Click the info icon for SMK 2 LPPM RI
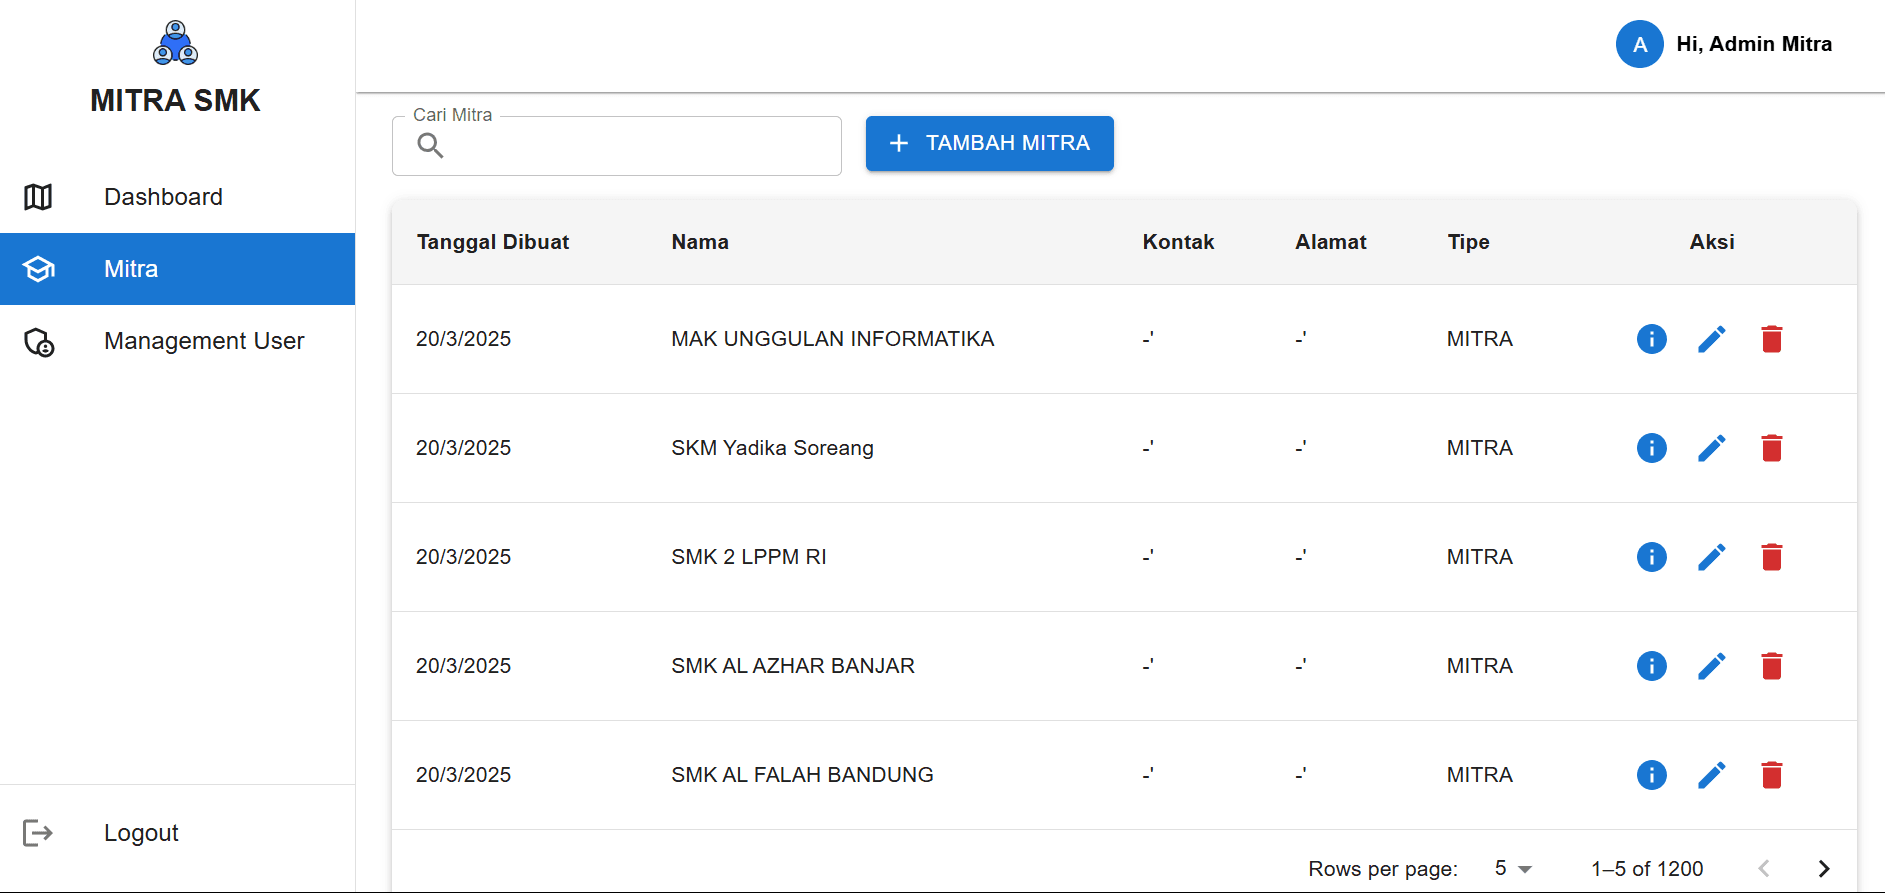The width and height of the screenshot is (1885, 893). coord(1651,557)
